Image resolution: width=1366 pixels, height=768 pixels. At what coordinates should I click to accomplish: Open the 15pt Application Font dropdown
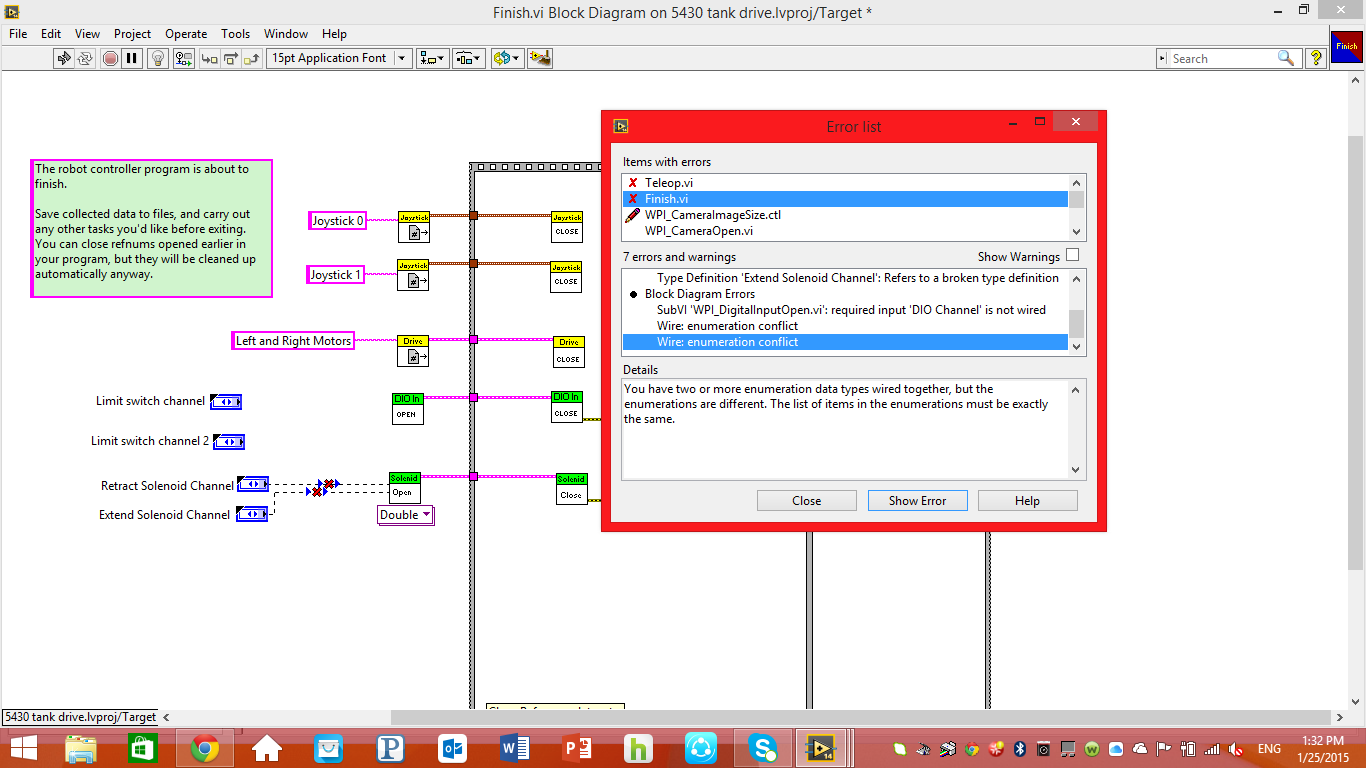point(339,58)
